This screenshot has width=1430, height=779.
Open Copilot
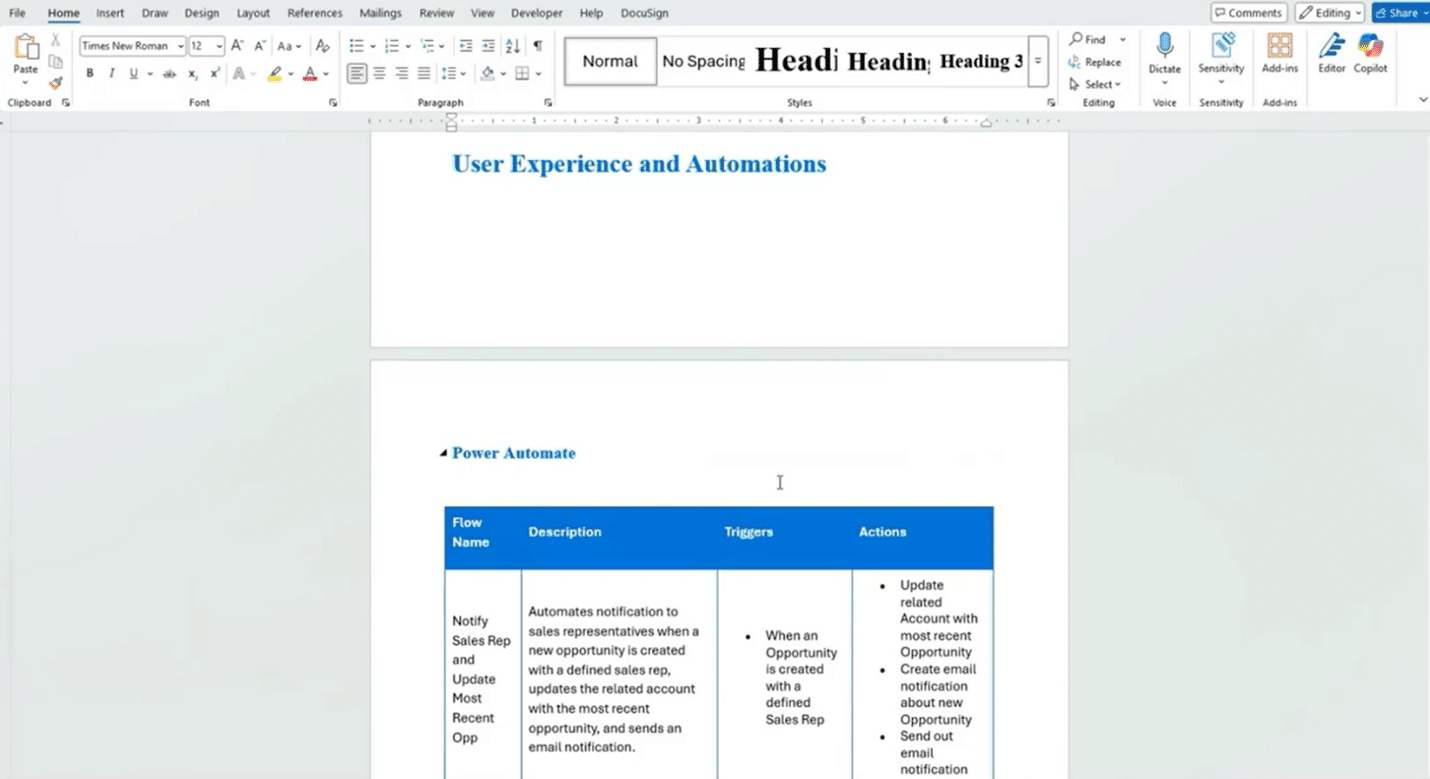point(1370,52)
